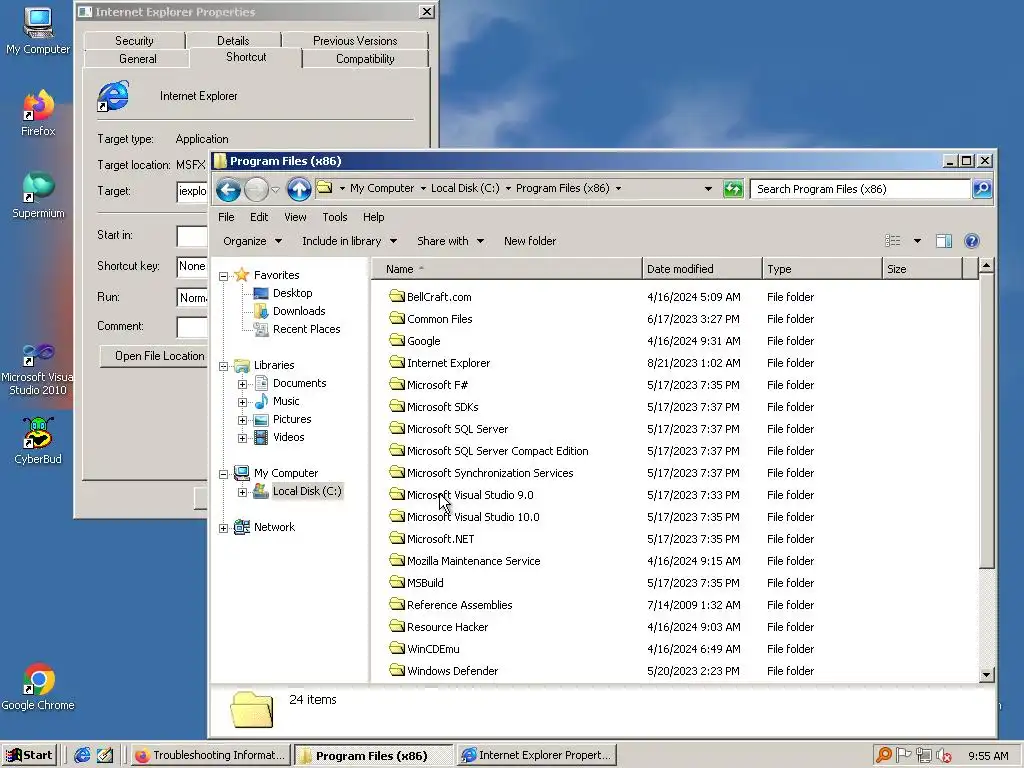Switch to Troubleshooting Information taskbar window
Viewport: 1024px width, 768px height.
pyautogui.click(x=210, y=756)
